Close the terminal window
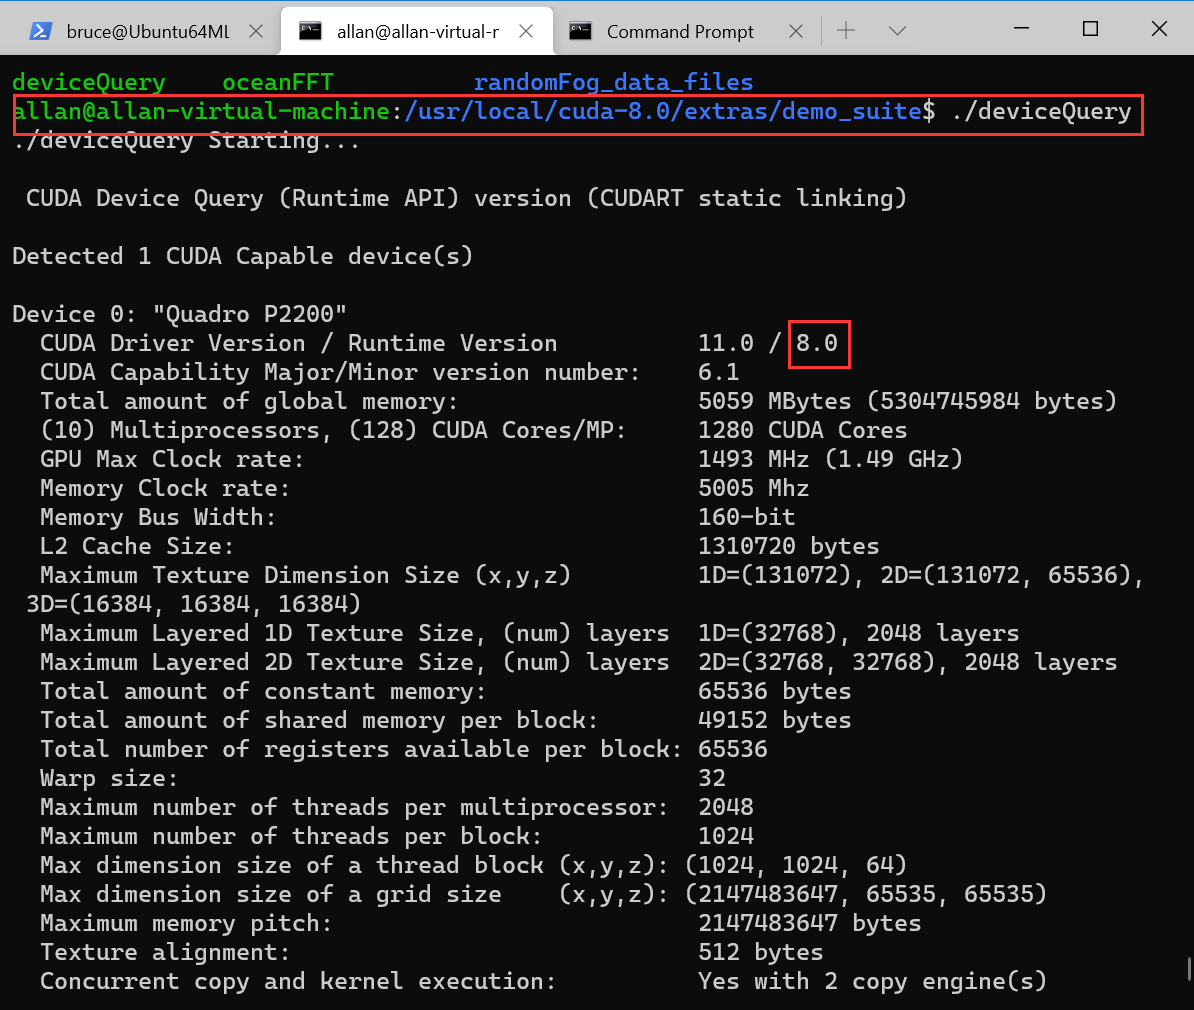 (1159, 29)
